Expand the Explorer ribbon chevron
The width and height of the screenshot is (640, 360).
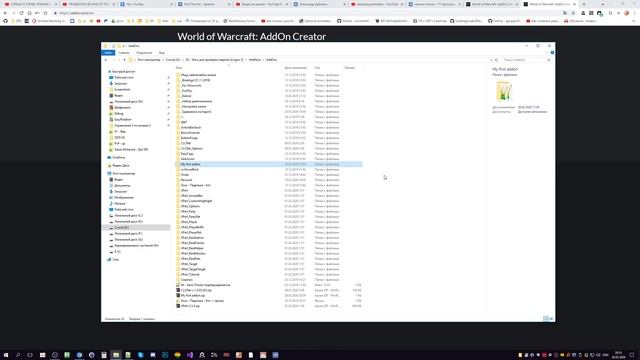[547, 53]
